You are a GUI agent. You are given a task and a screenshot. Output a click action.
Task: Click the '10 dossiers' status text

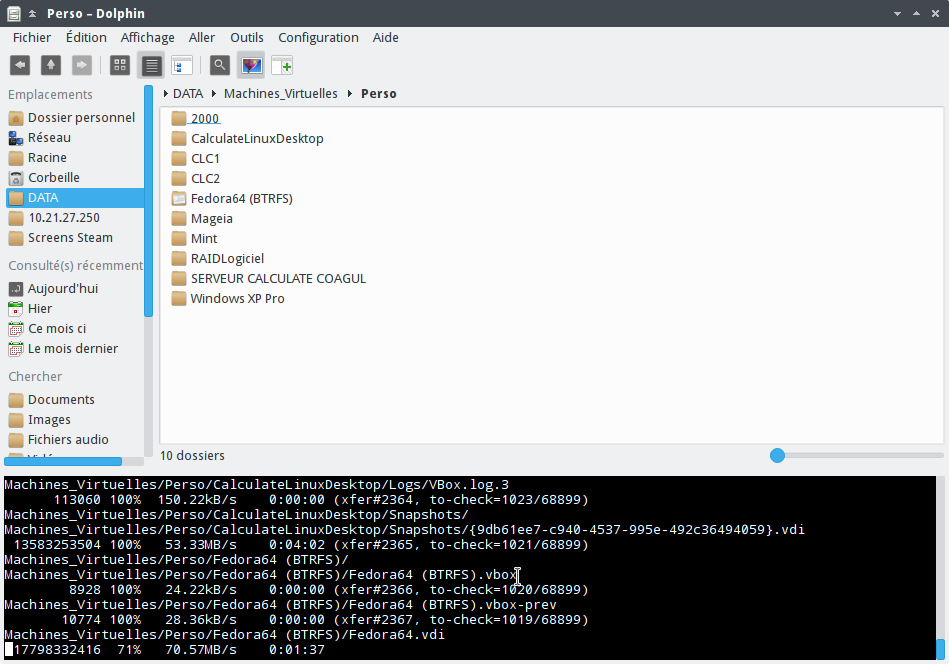[192, 456]
